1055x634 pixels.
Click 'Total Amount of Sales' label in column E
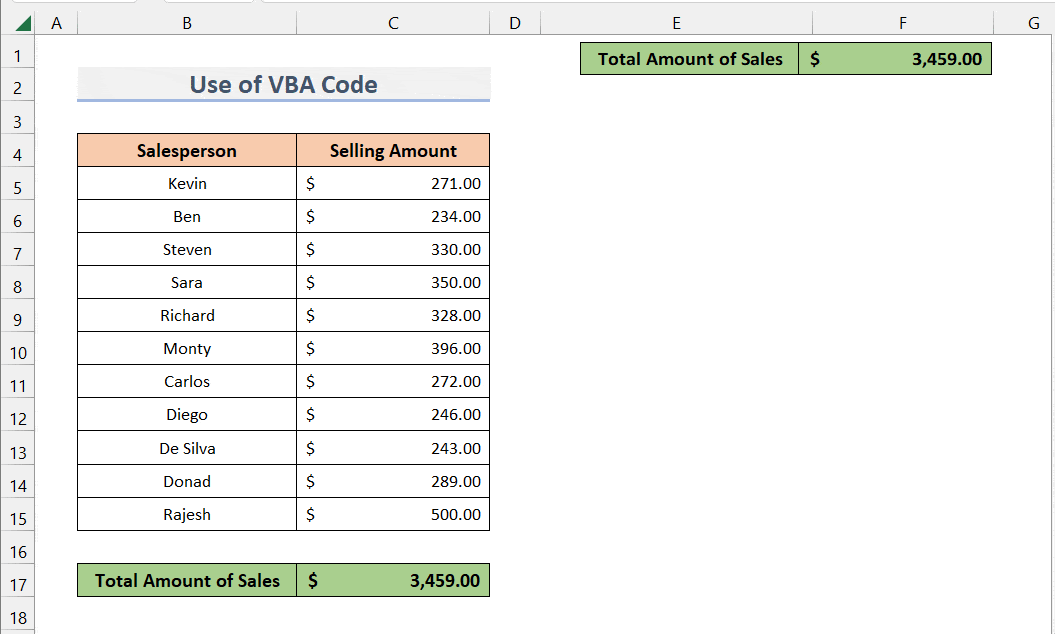(x=690, y=59)
